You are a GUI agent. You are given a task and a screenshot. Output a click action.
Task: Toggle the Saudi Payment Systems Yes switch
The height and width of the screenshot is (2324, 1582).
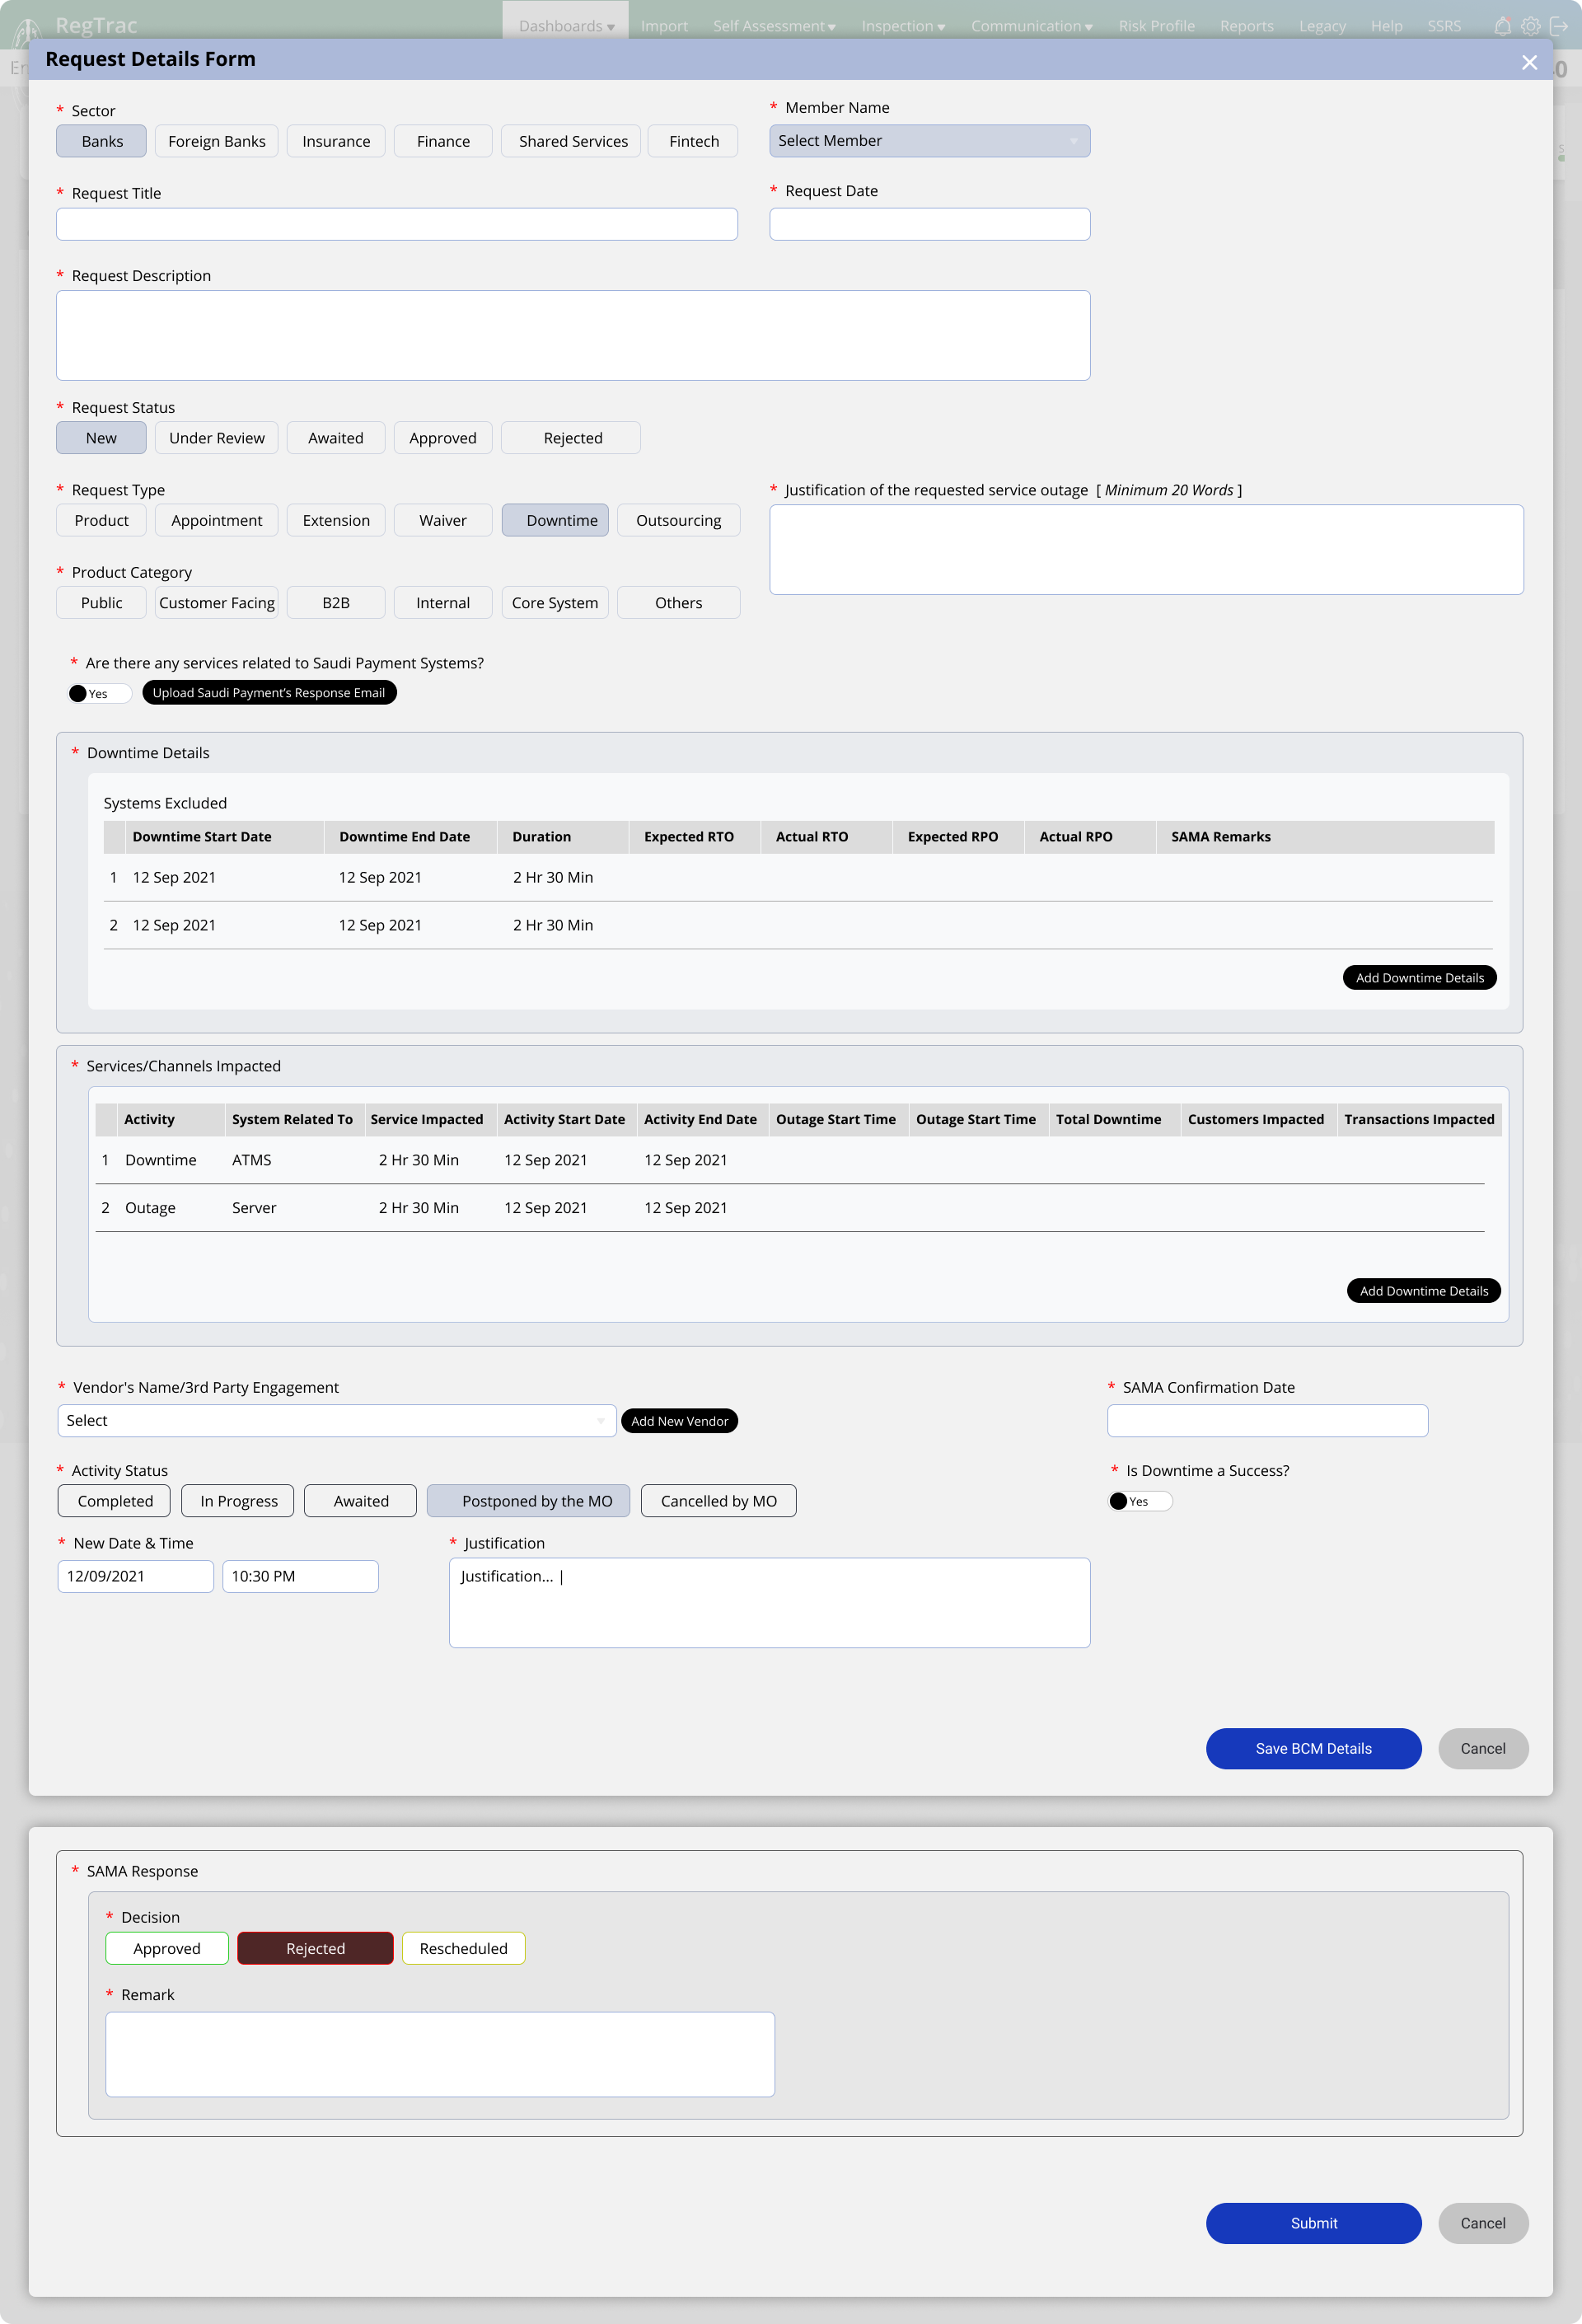pos(99,693)
